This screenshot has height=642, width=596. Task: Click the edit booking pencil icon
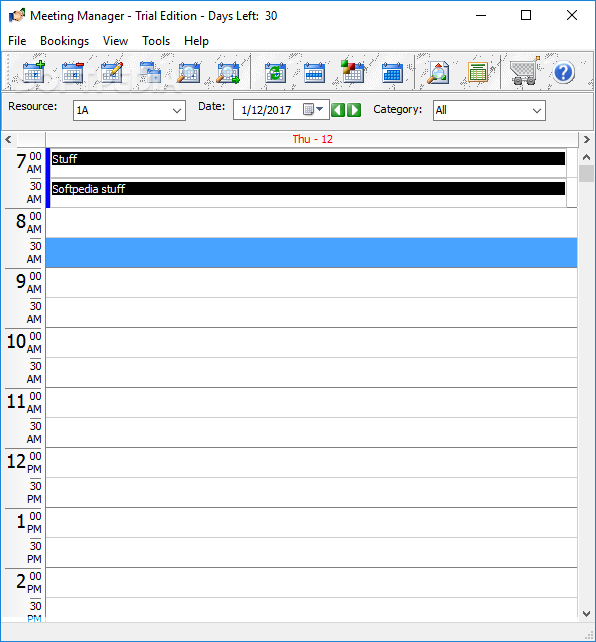coord(112,72)
